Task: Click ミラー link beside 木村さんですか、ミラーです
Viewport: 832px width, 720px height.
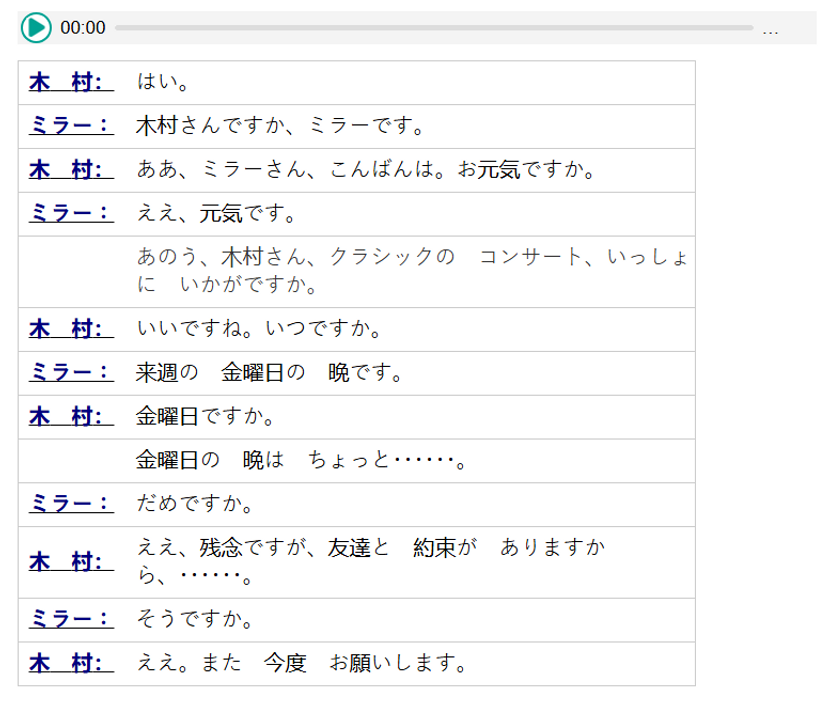Action: (x=71, y=126)
